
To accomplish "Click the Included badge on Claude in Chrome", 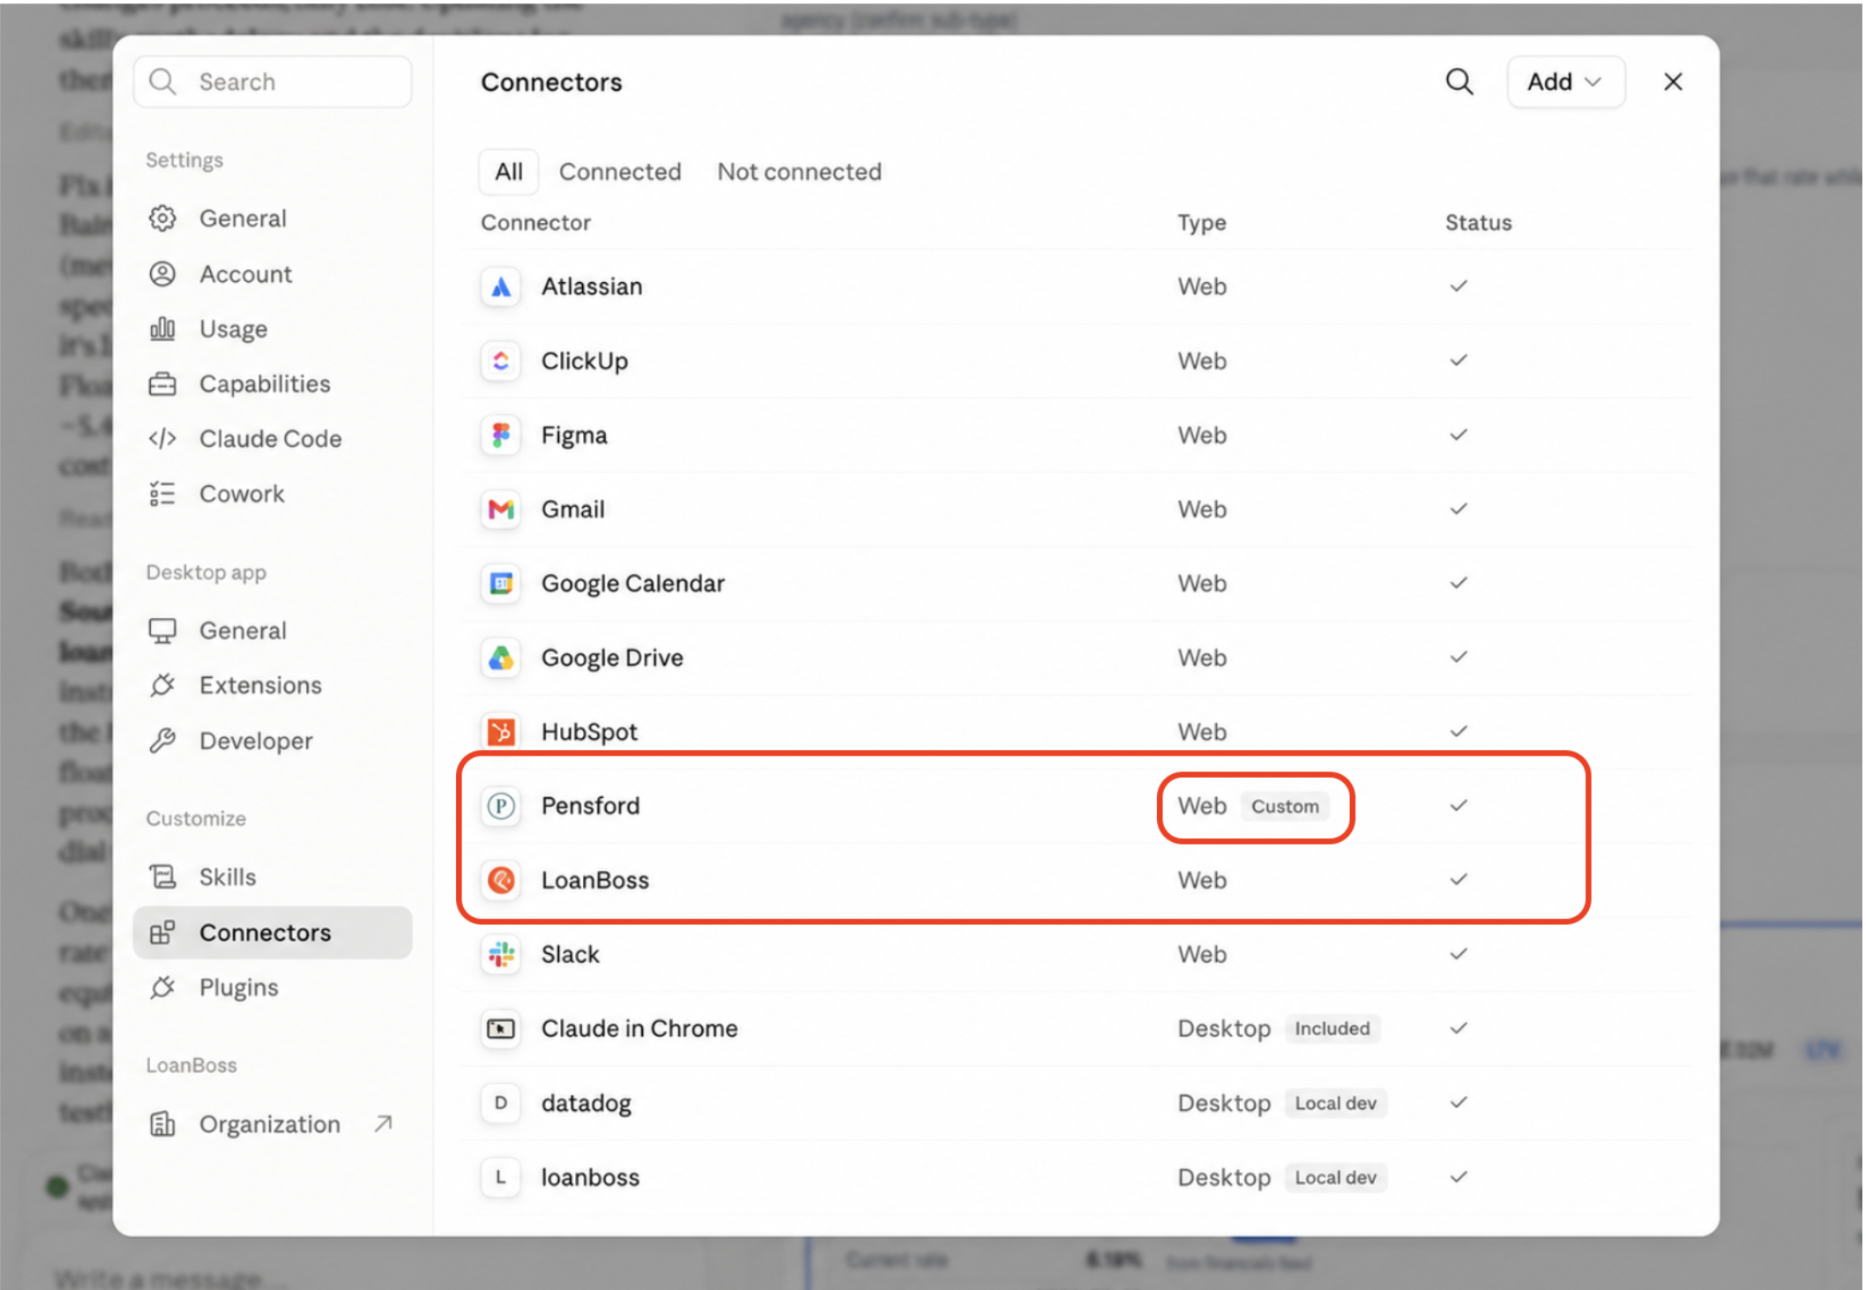I will [1332, 1029].
